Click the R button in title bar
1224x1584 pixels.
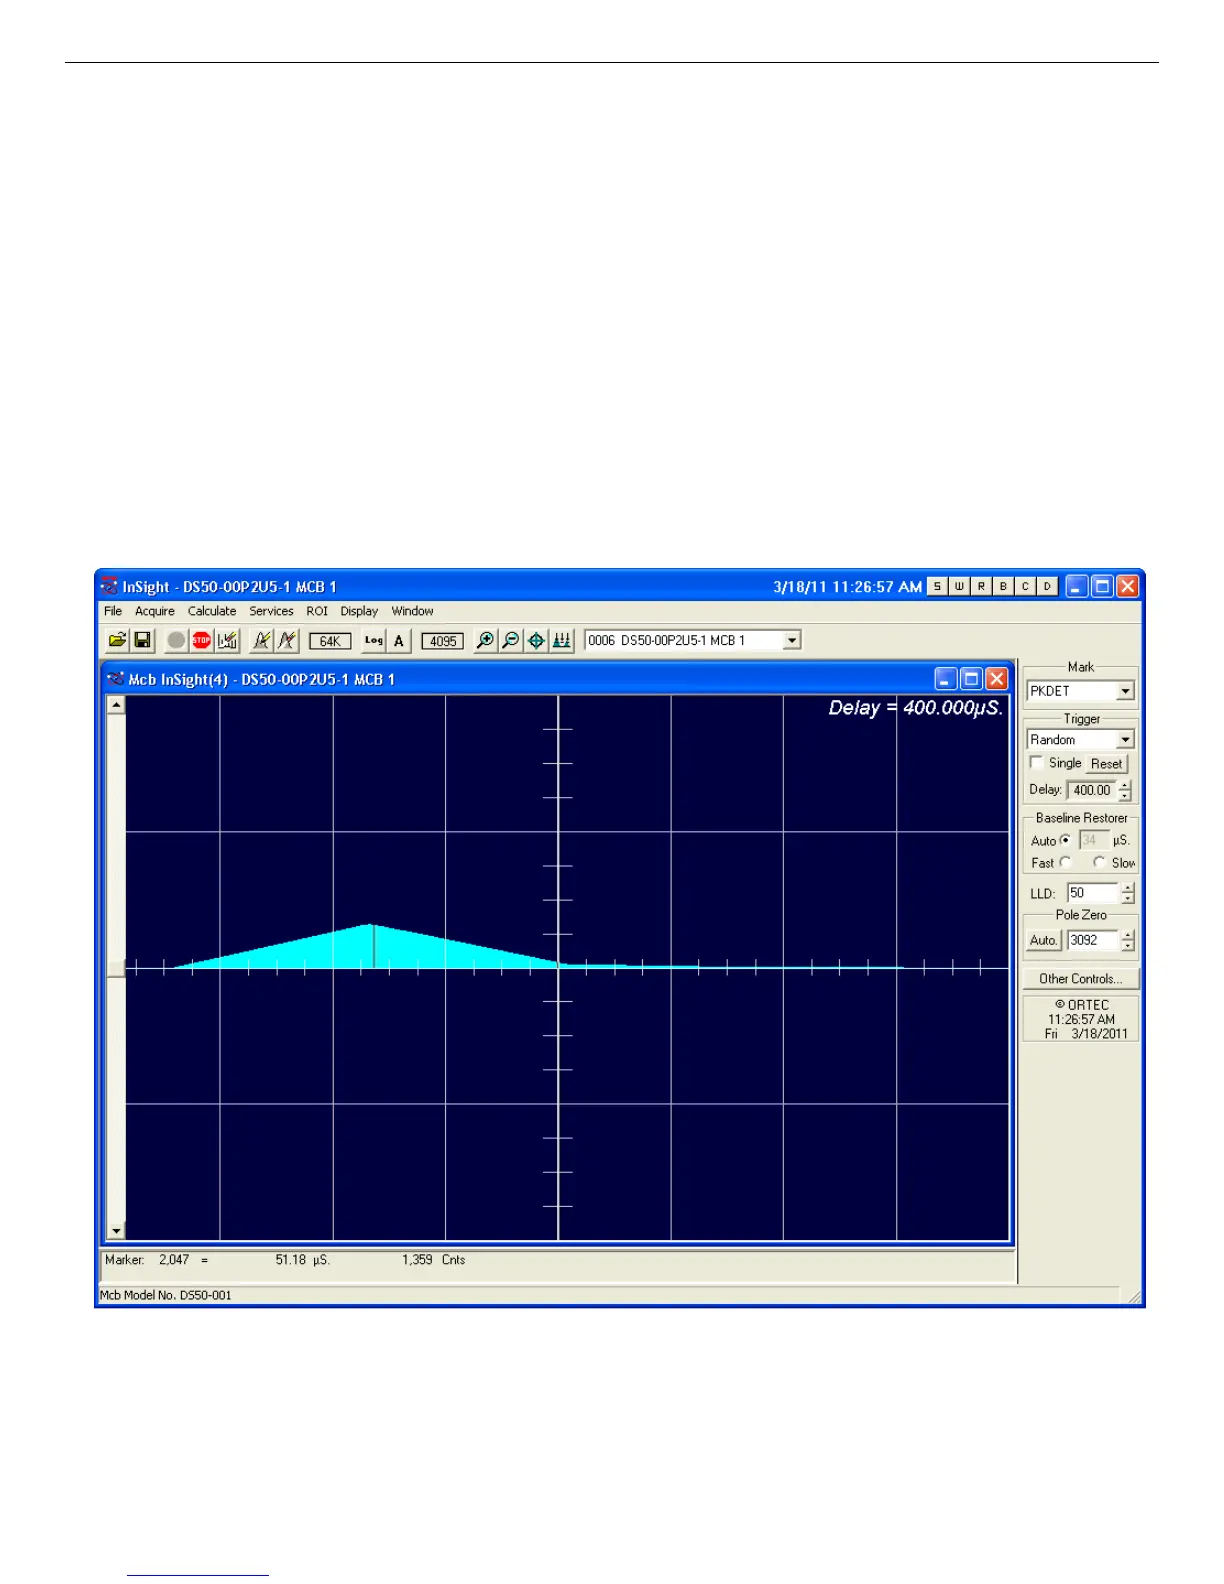(981, 586)
